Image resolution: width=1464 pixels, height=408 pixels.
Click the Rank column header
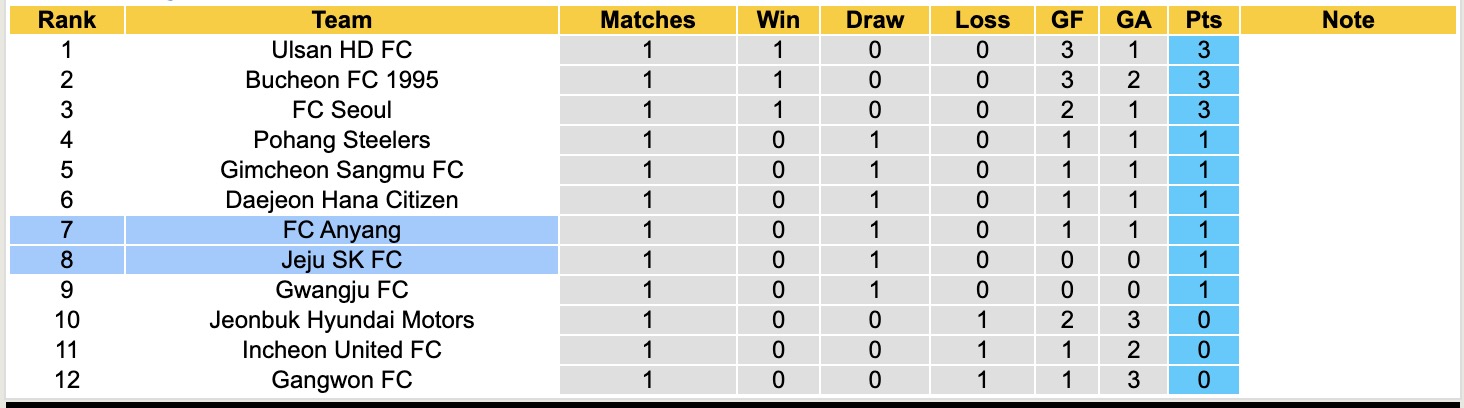(x=66, y=20)
